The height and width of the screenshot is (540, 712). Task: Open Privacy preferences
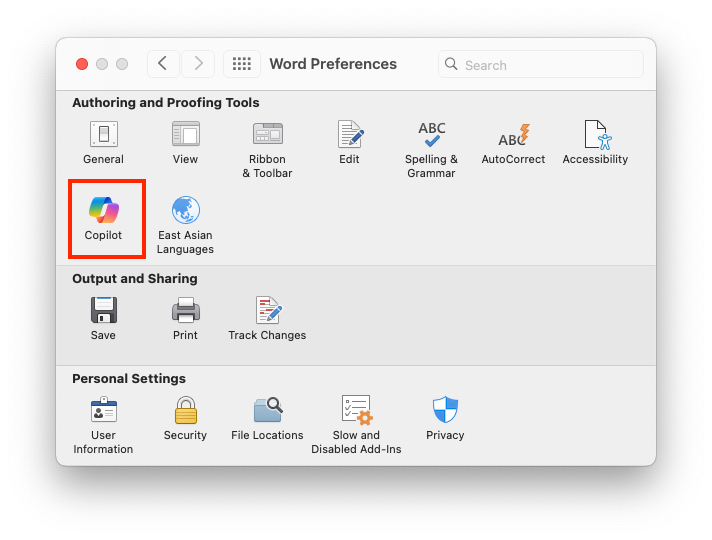[445, 411]
